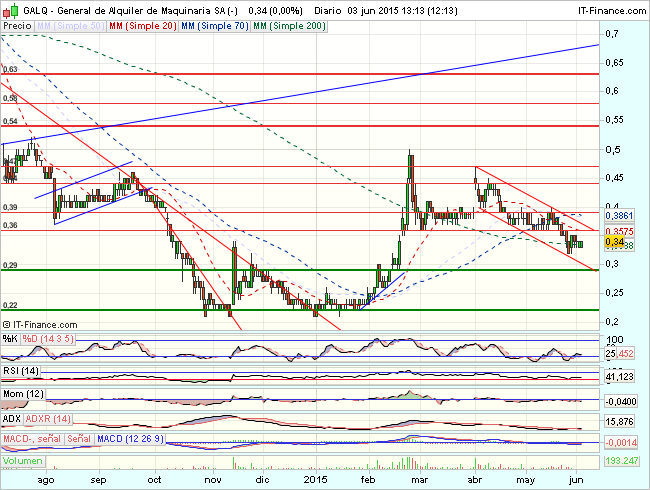Click the 41,123 RSI value badge

pos(620,376)
